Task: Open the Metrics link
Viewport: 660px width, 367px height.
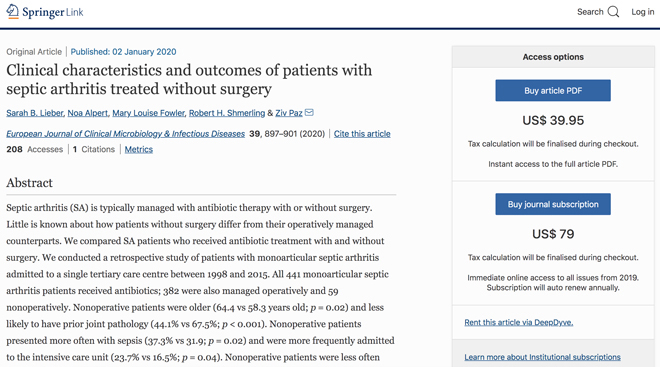Action: pyautogui.click(x=138, y=149)
